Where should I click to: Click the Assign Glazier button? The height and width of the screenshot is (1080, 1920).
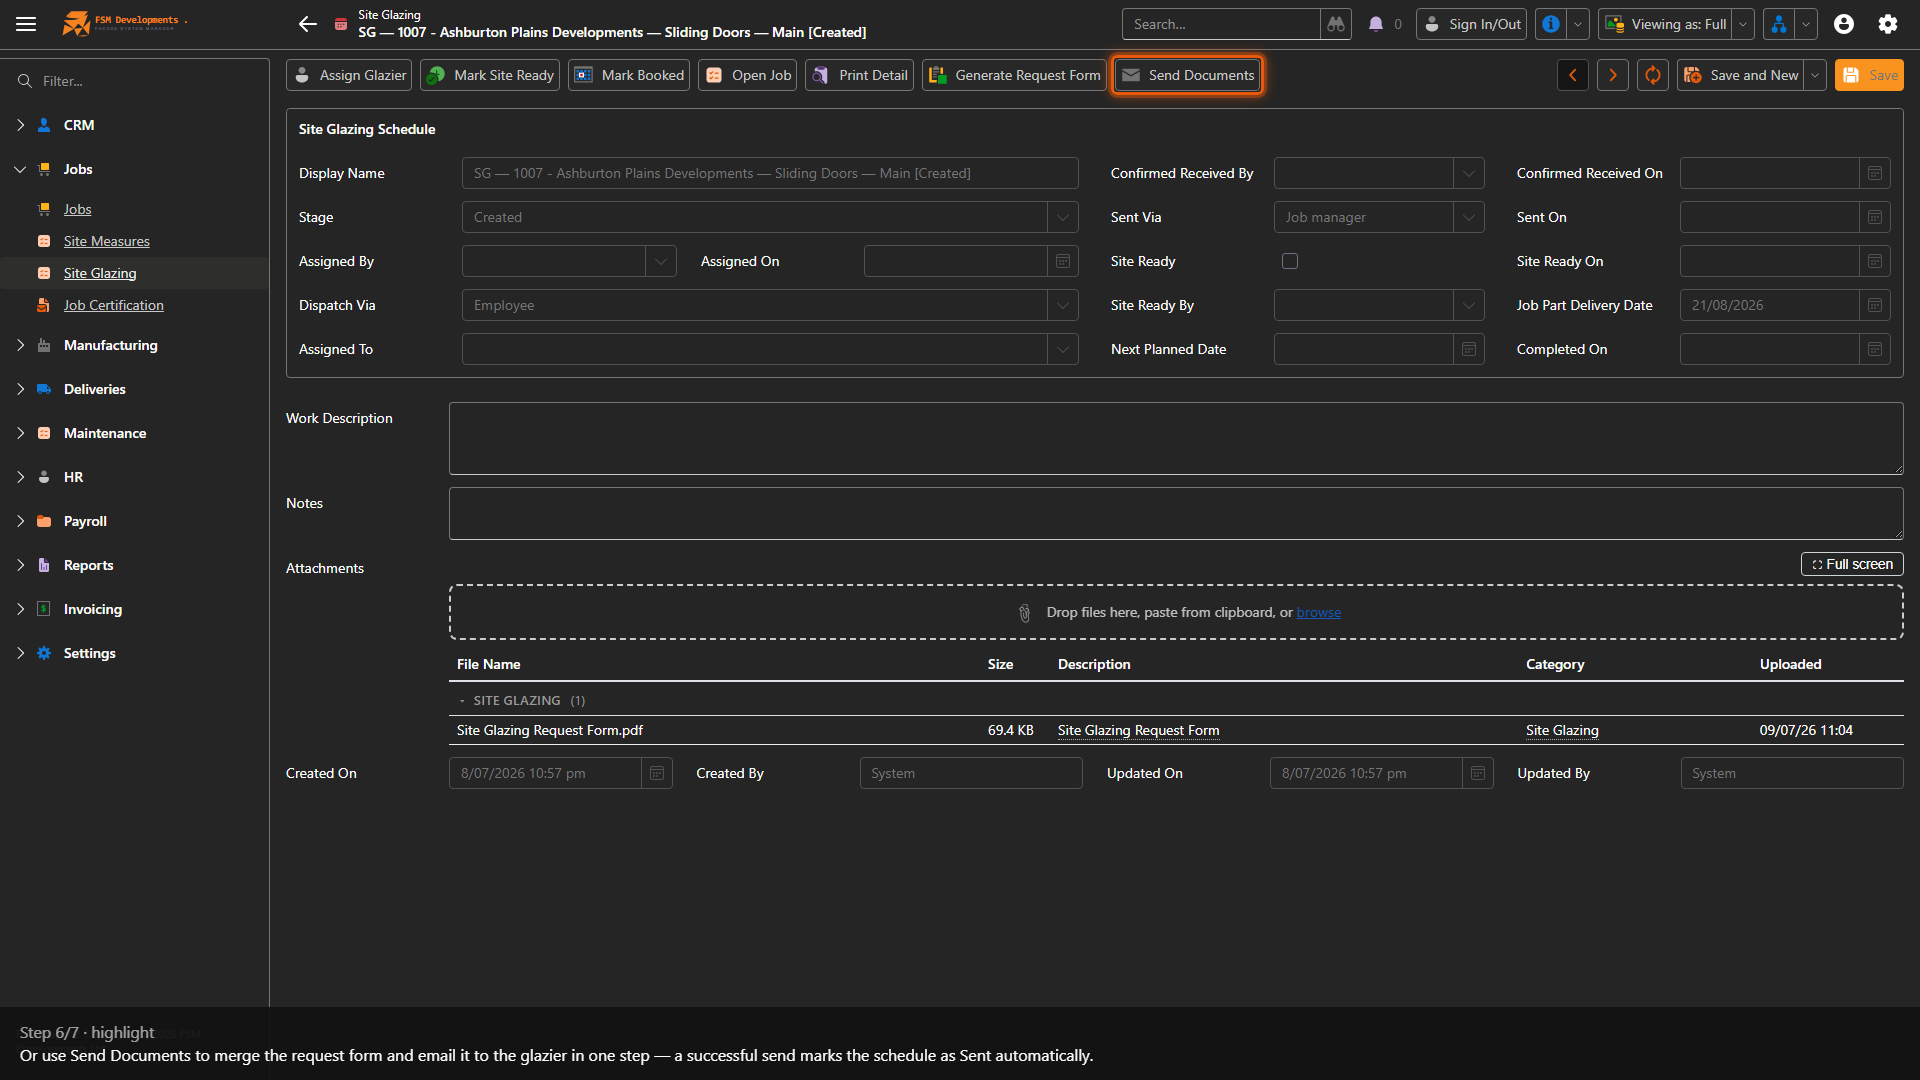pyautogui.click(x=349, y=75)
